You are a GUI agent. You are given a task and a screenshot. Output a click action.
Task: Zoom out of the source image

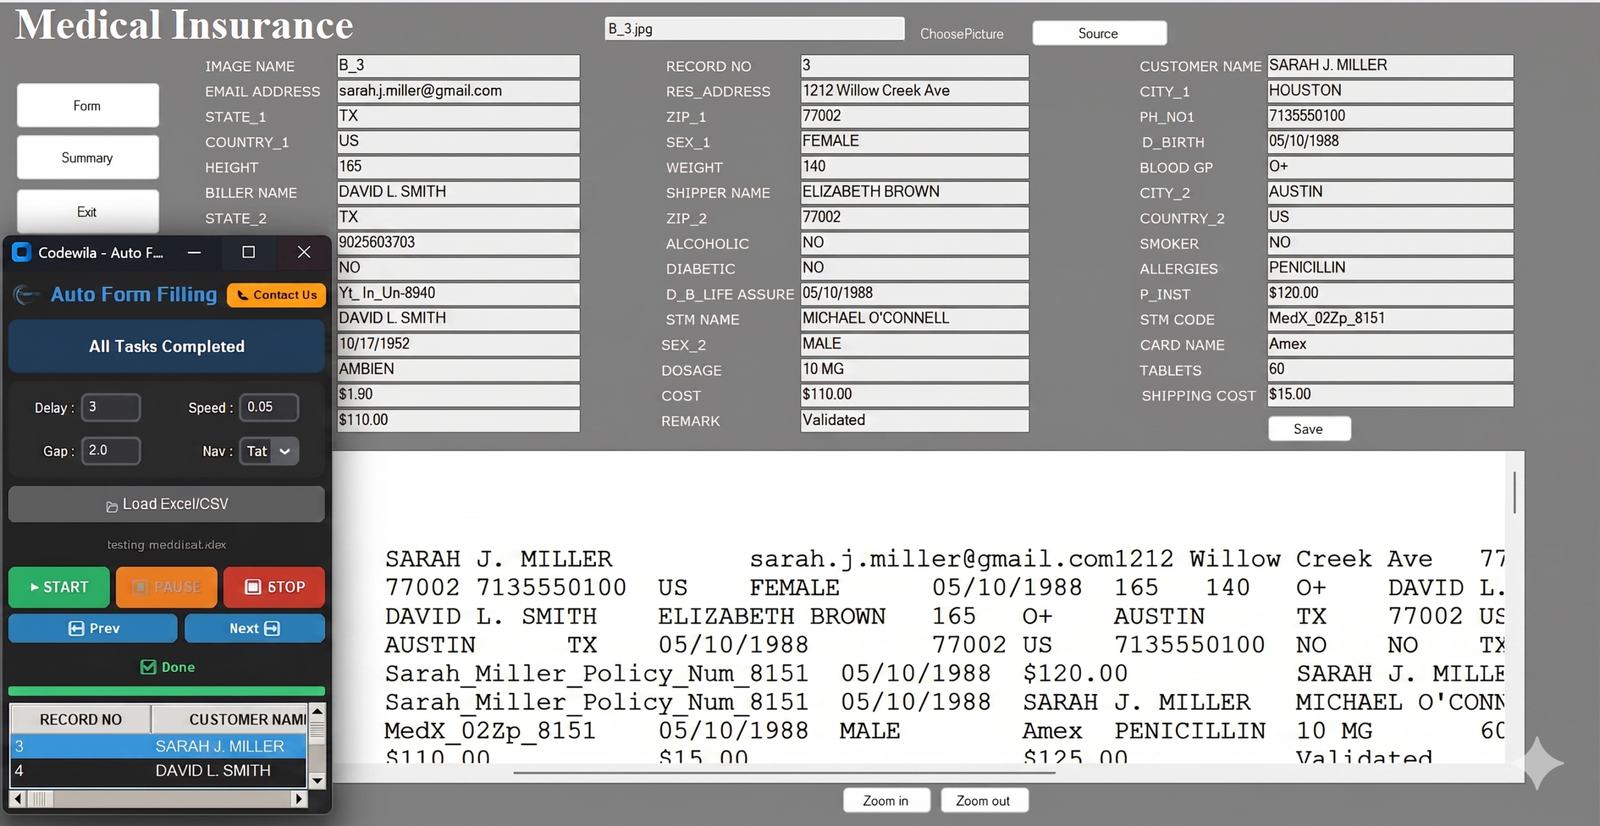(984, 801)
